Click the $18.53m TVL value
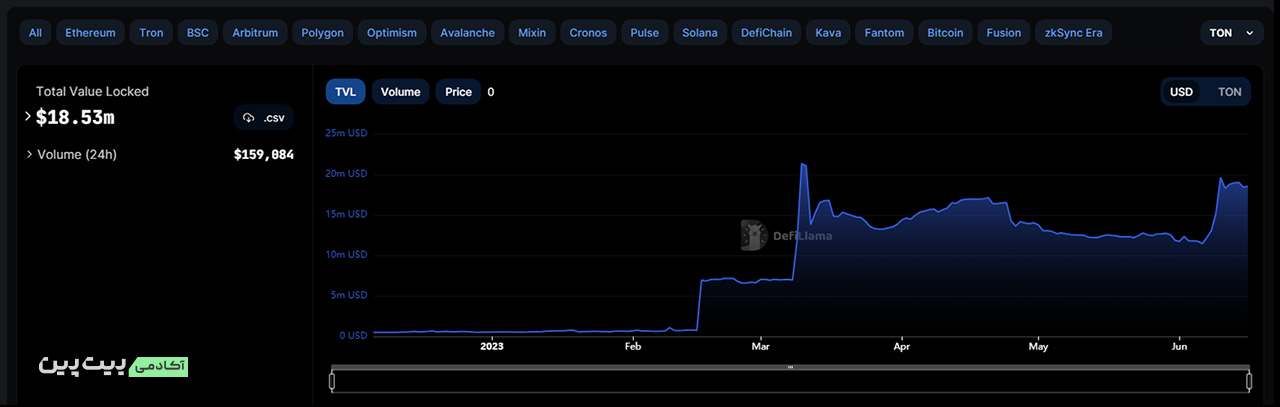 (x=75, y=118)
